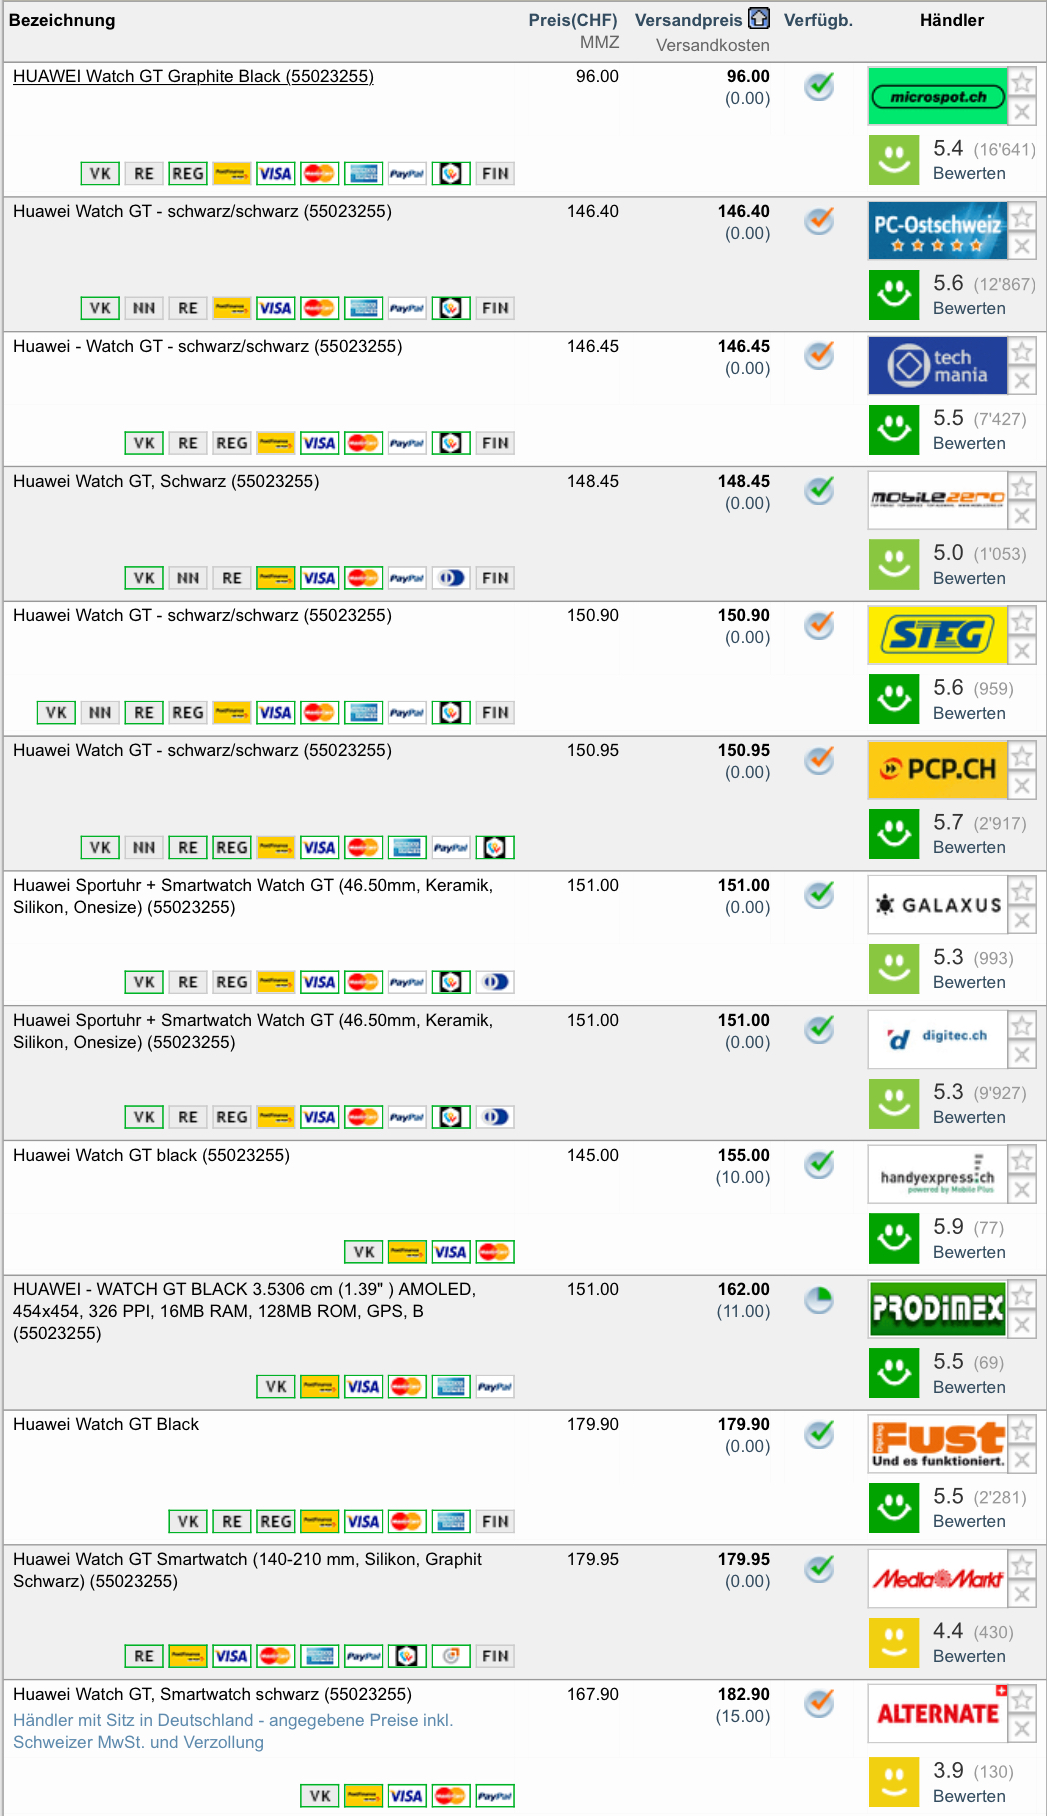Screen dimensions: 1047x1816
Task: Click availability checkmark for the microspot.ch offer
Action: (819, 87)
